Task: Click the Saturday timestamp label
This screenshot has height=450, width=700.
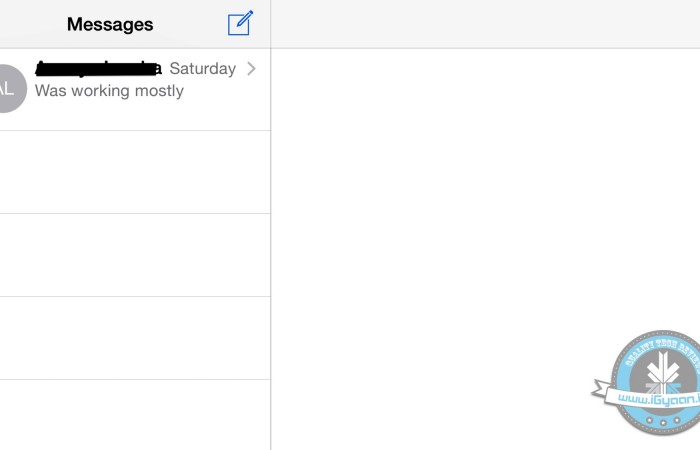Action: point(202,68)
